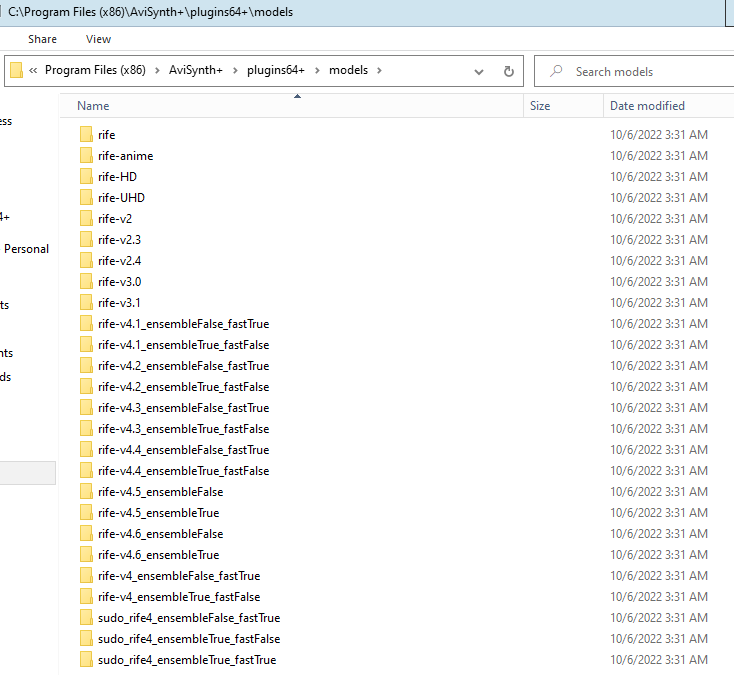Select rife-v4.2_ensembleFalse_fastTrue folder name
This screenshot has height=676, width=734.
(x=184, y=366)
